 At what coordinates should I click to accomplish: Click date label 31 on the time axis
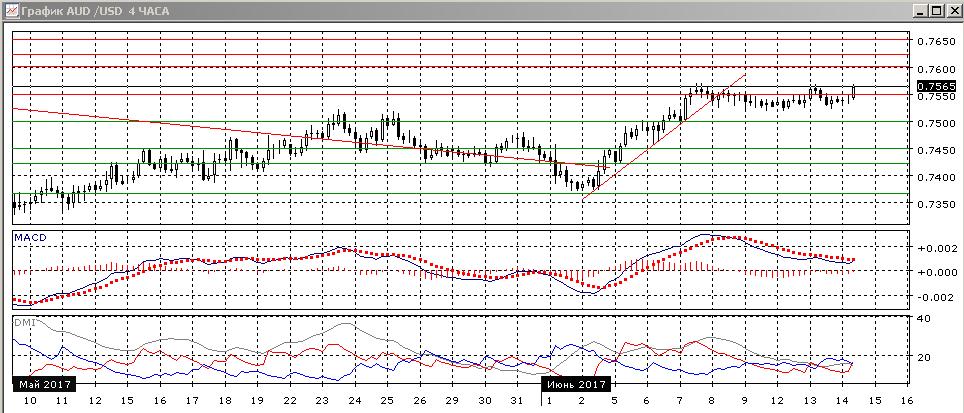point(518,401)
